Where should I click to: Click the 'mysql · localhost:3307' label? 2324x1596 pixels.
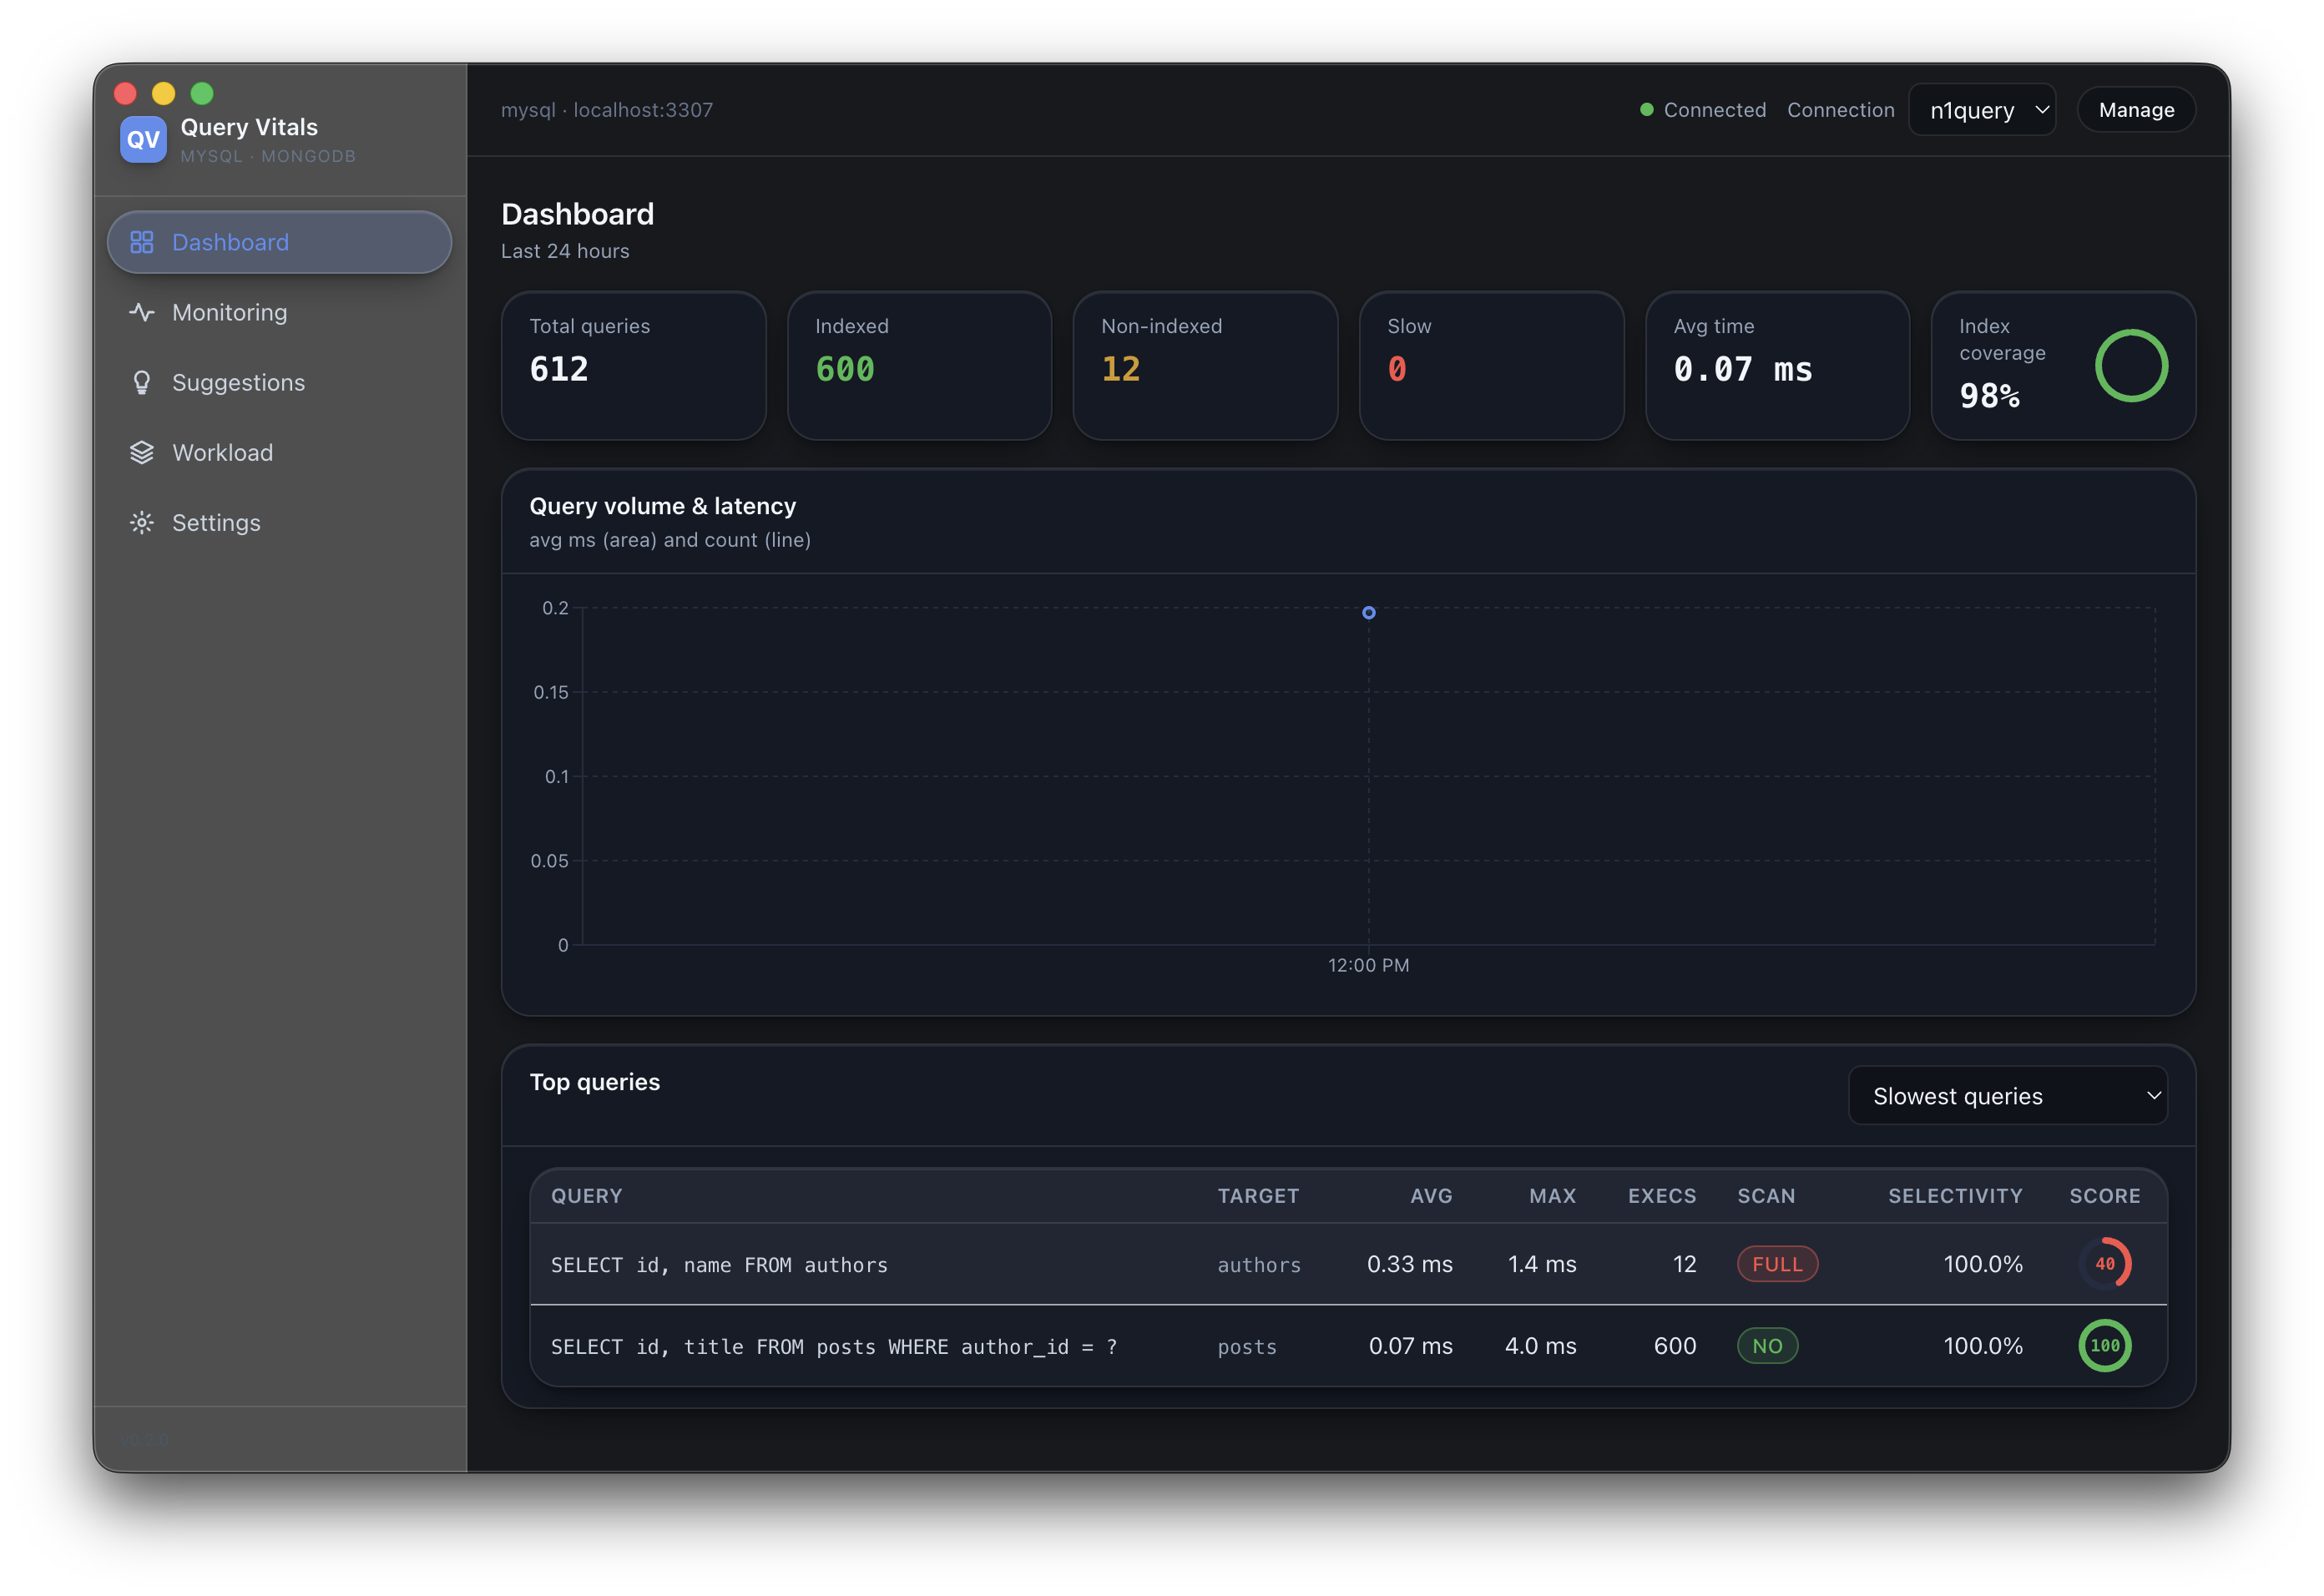(x=607, y=110)
